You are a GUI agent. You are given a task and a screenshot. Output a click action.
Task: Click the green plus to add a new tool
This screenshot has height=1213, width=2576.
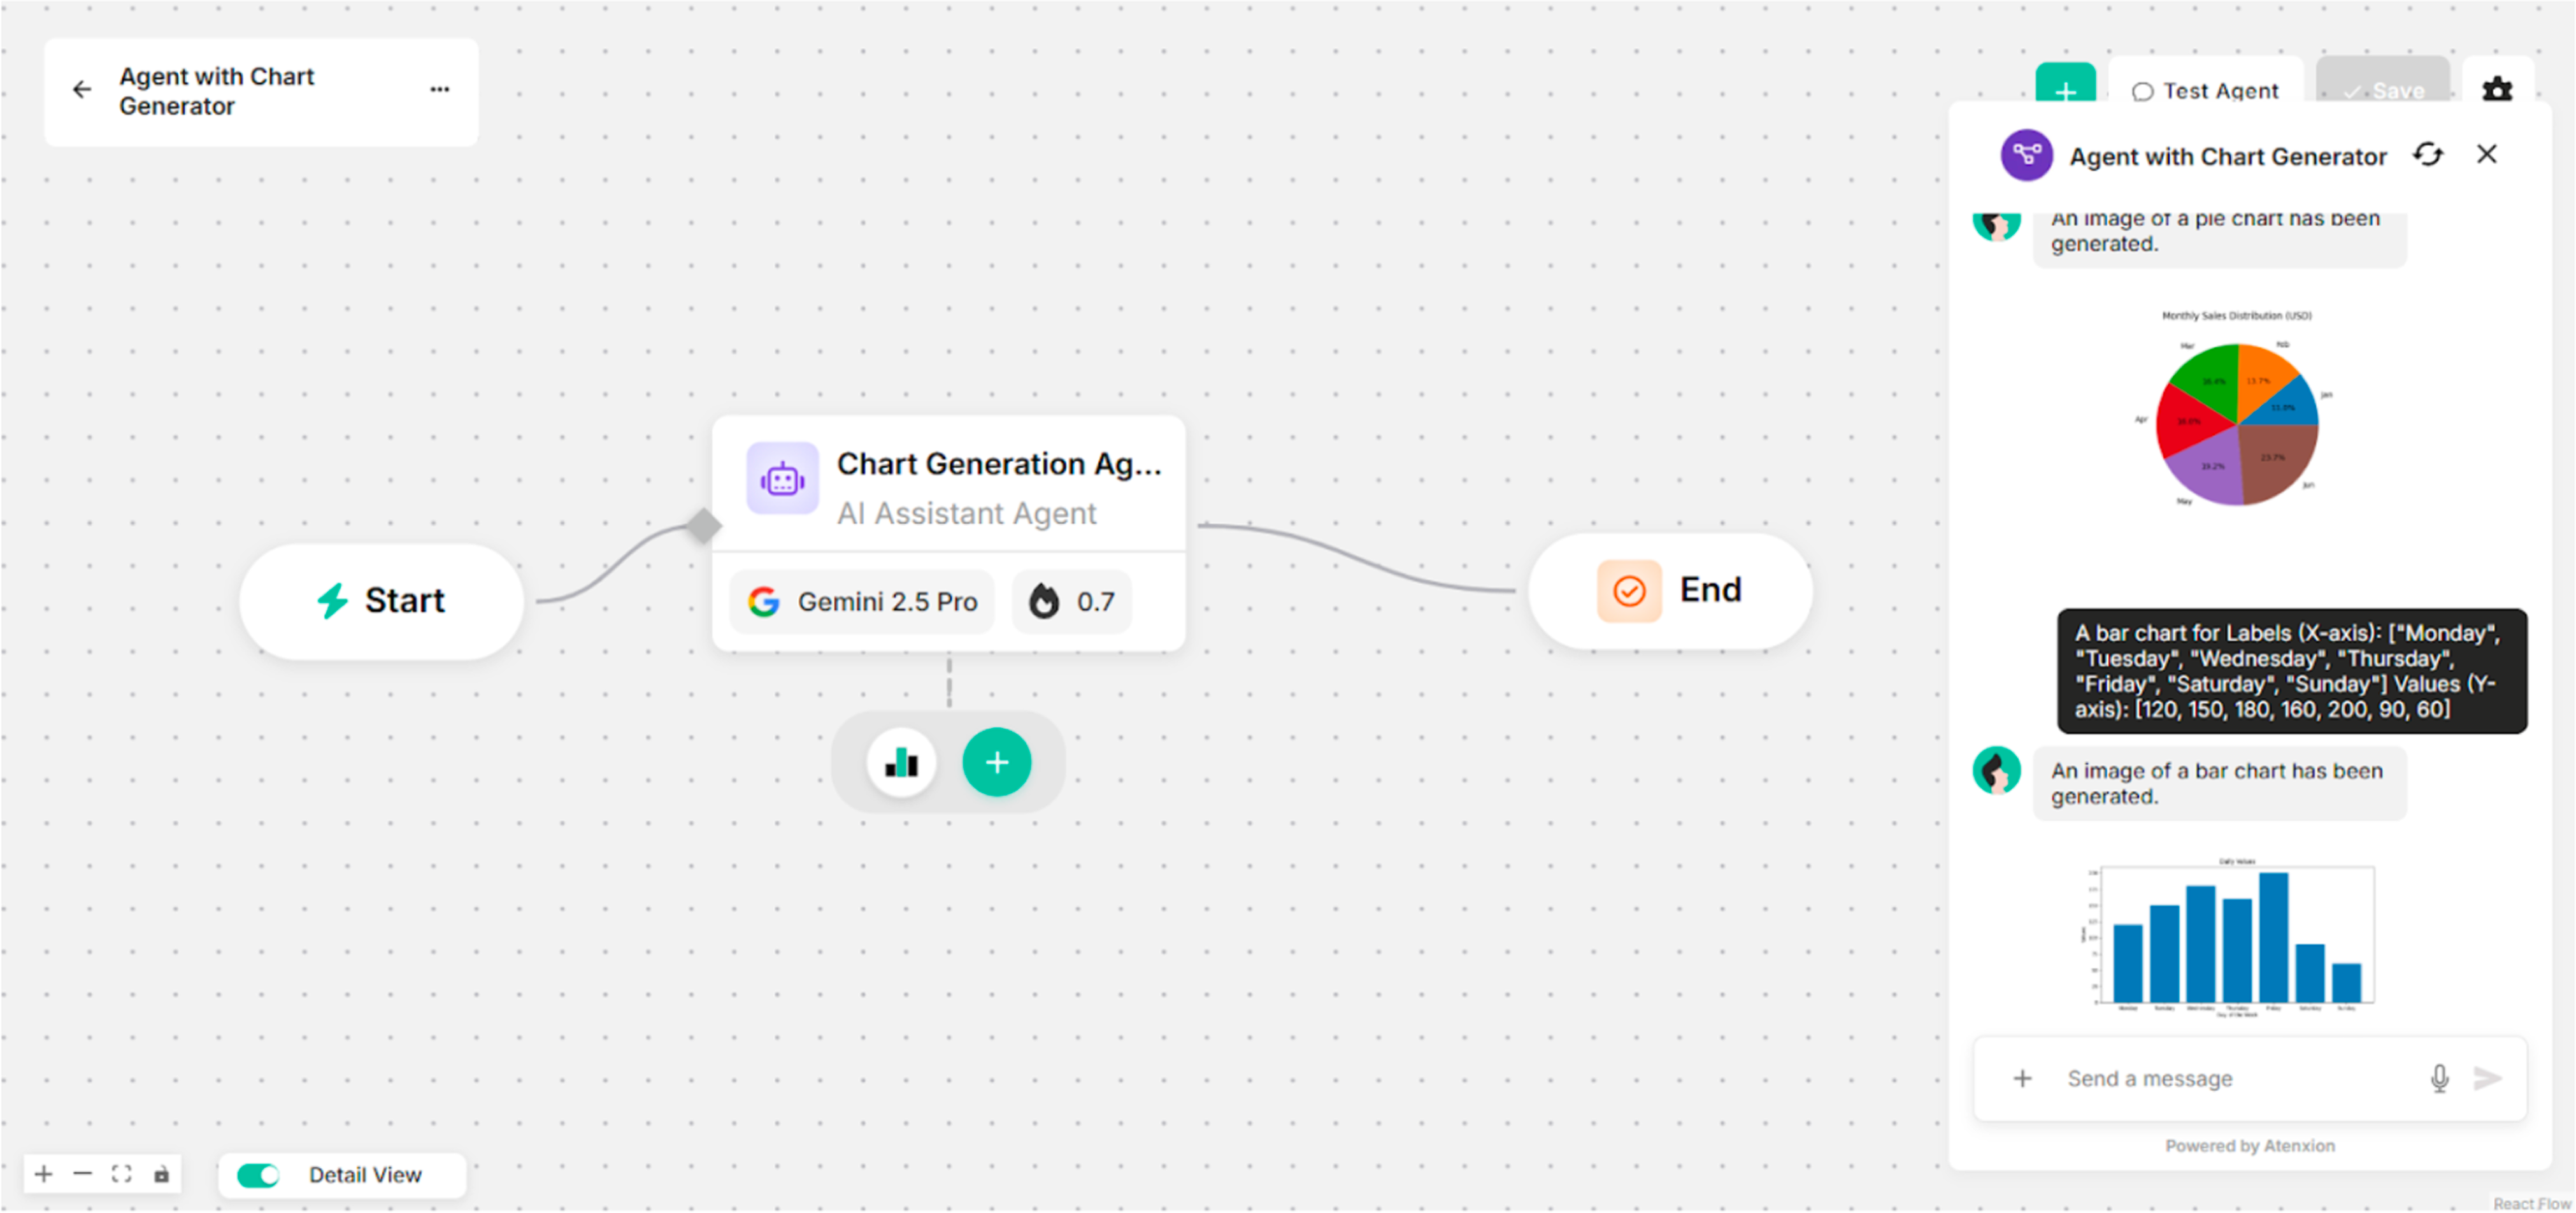click(x=997, y=762)
